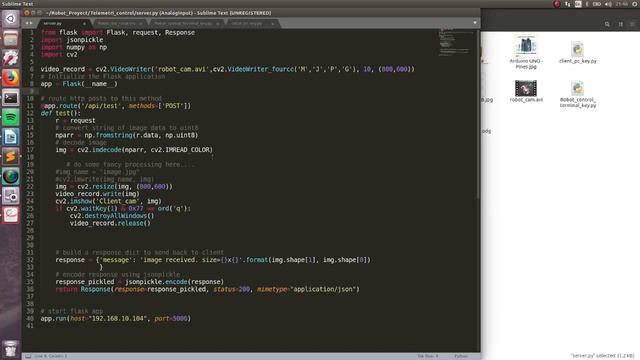Viewport: 640px width, 360px height.
Task: Place cursor on 'import numpy as np' line
Action: [x=74, y=47]
